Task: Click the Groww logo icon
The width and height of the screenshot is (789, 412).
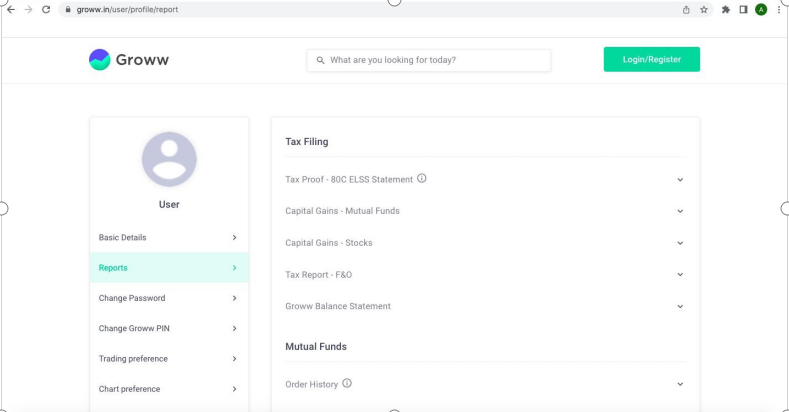Action: coord(100,59)
